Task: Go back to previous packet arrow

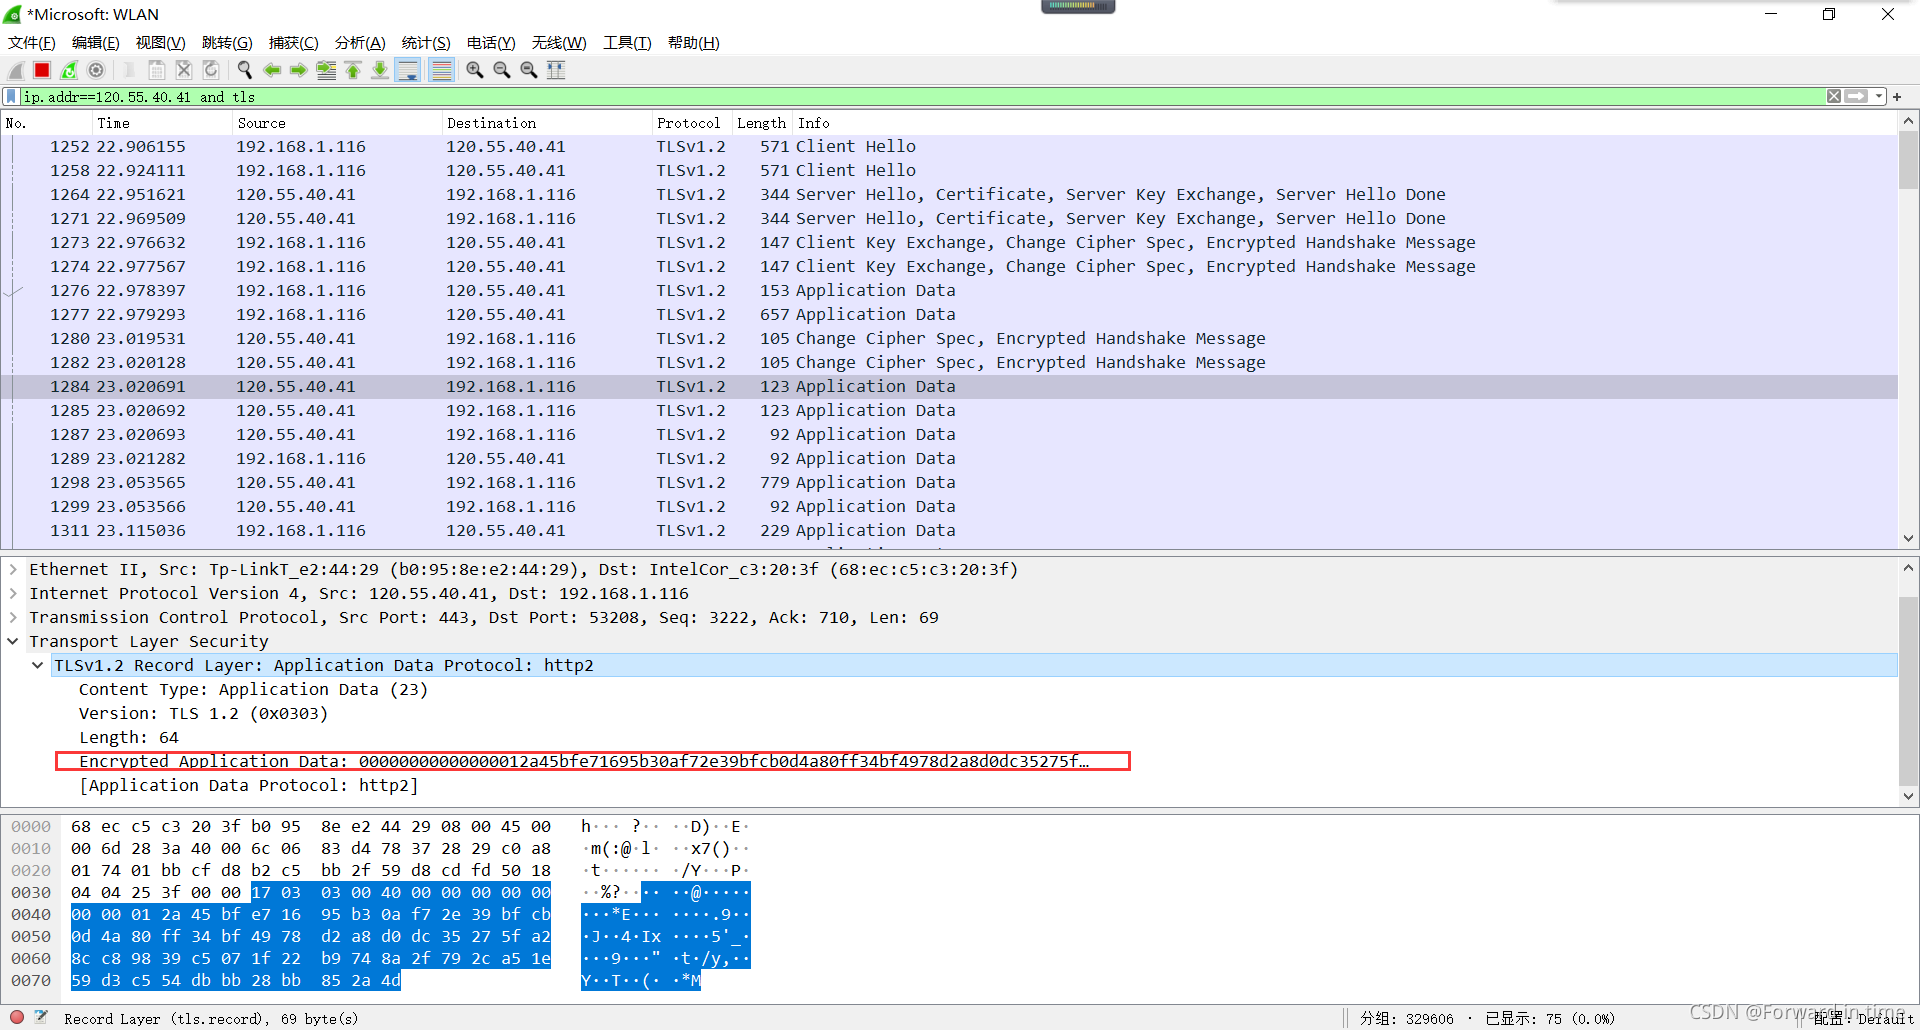Action: (272, 70)
